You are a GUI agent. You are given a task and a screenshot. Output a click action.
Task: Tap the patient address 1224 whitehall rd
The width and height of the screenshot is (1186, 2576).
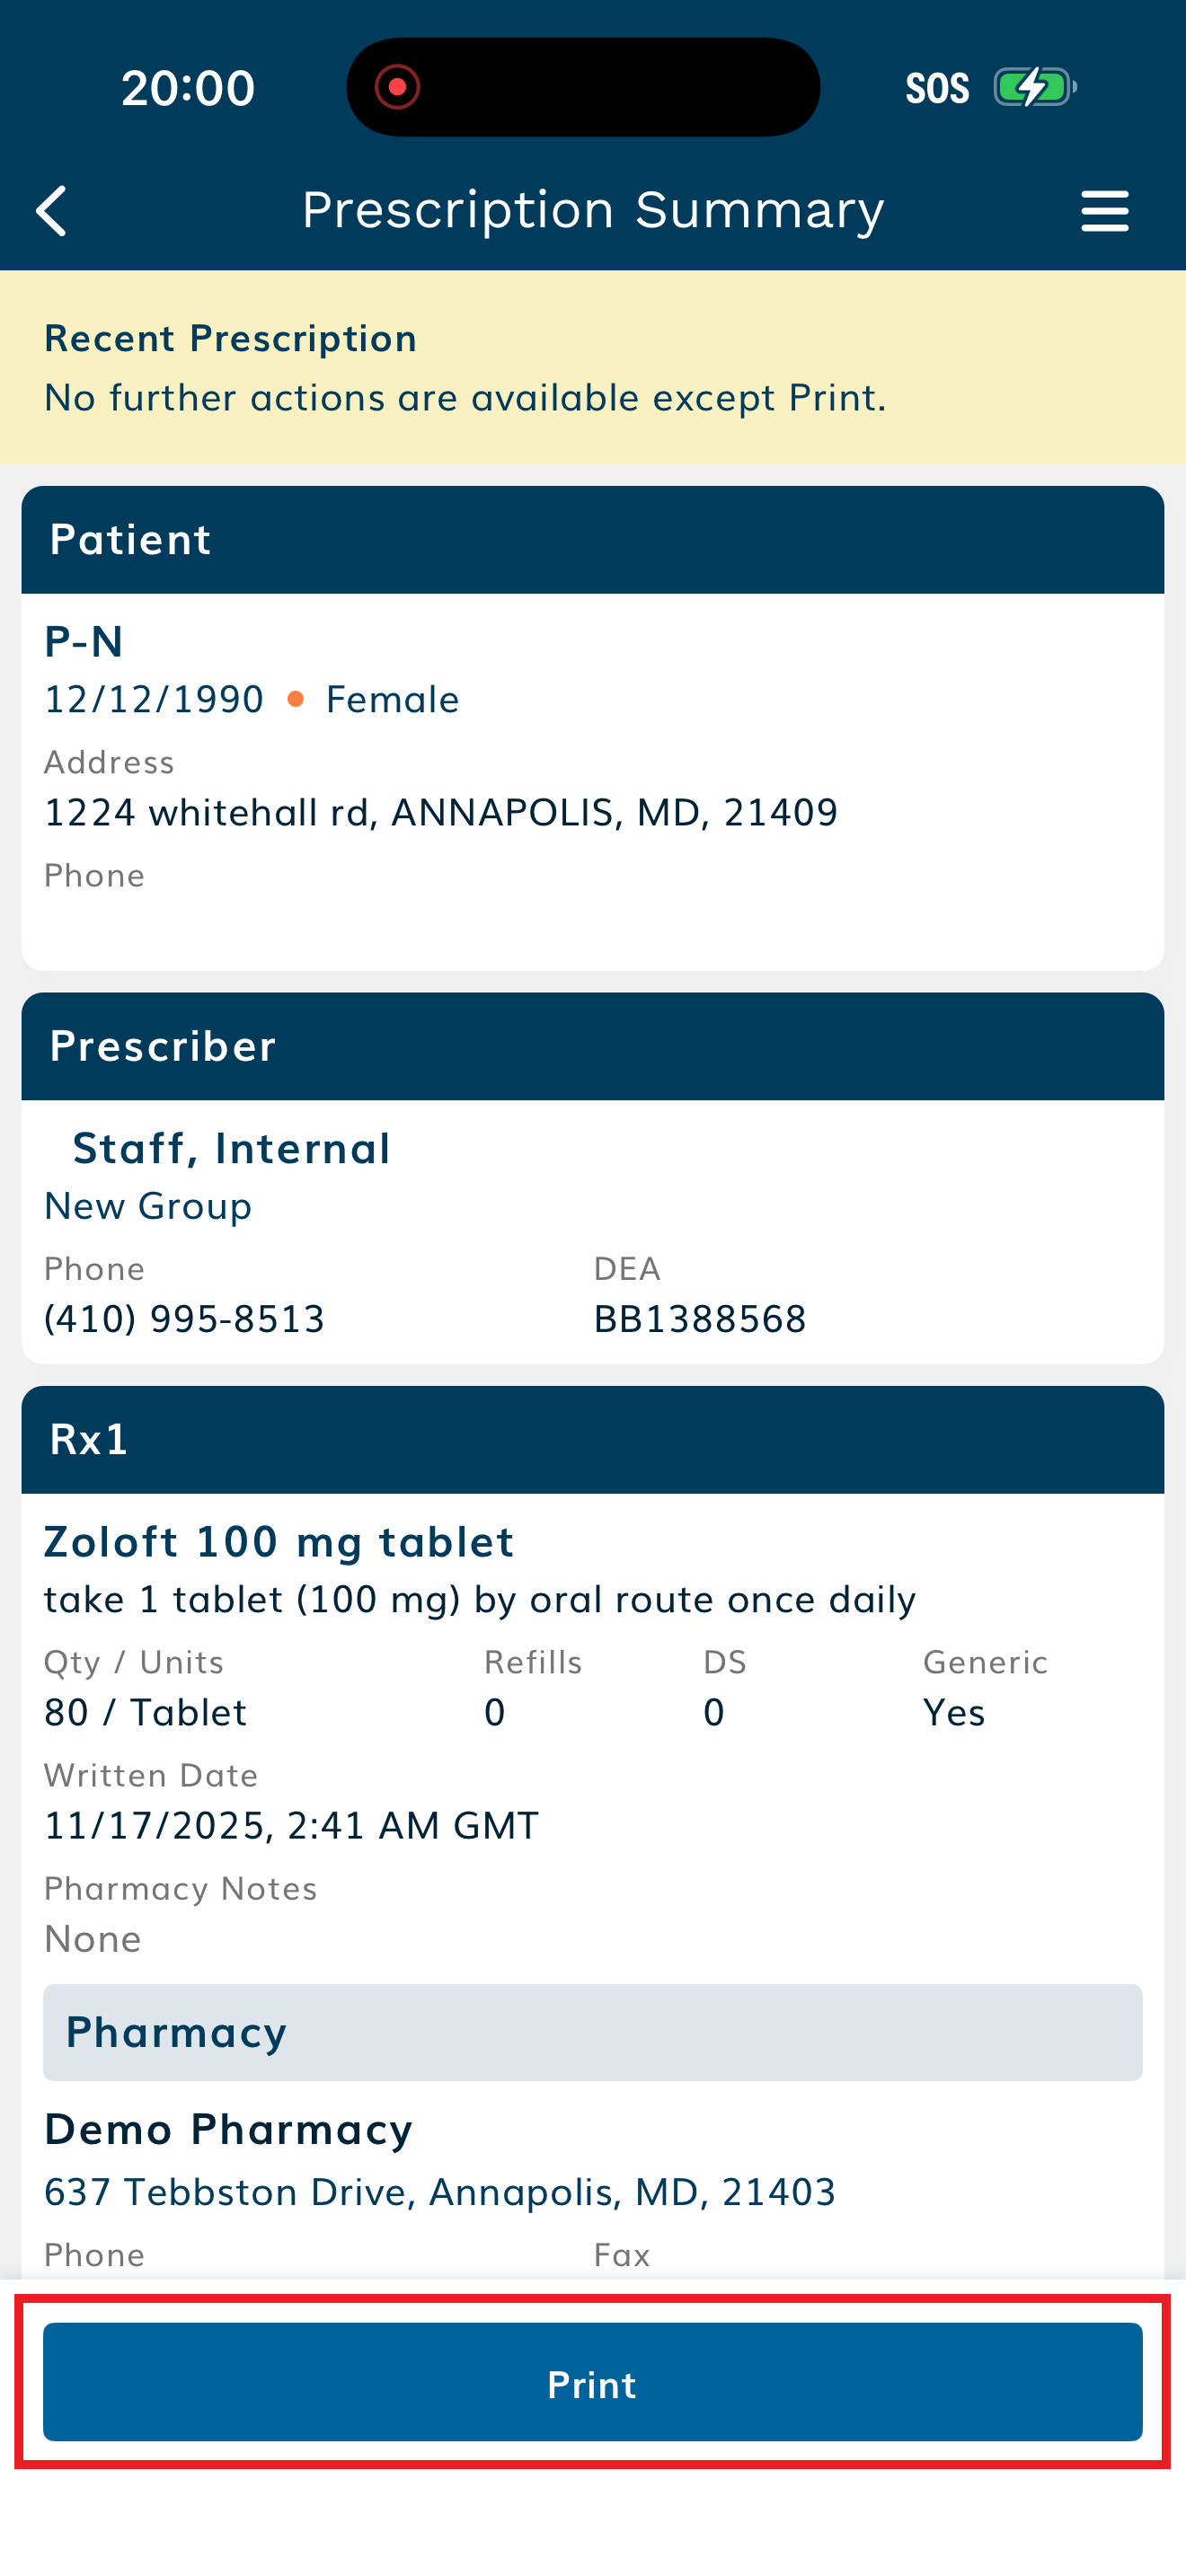(440, 812)
